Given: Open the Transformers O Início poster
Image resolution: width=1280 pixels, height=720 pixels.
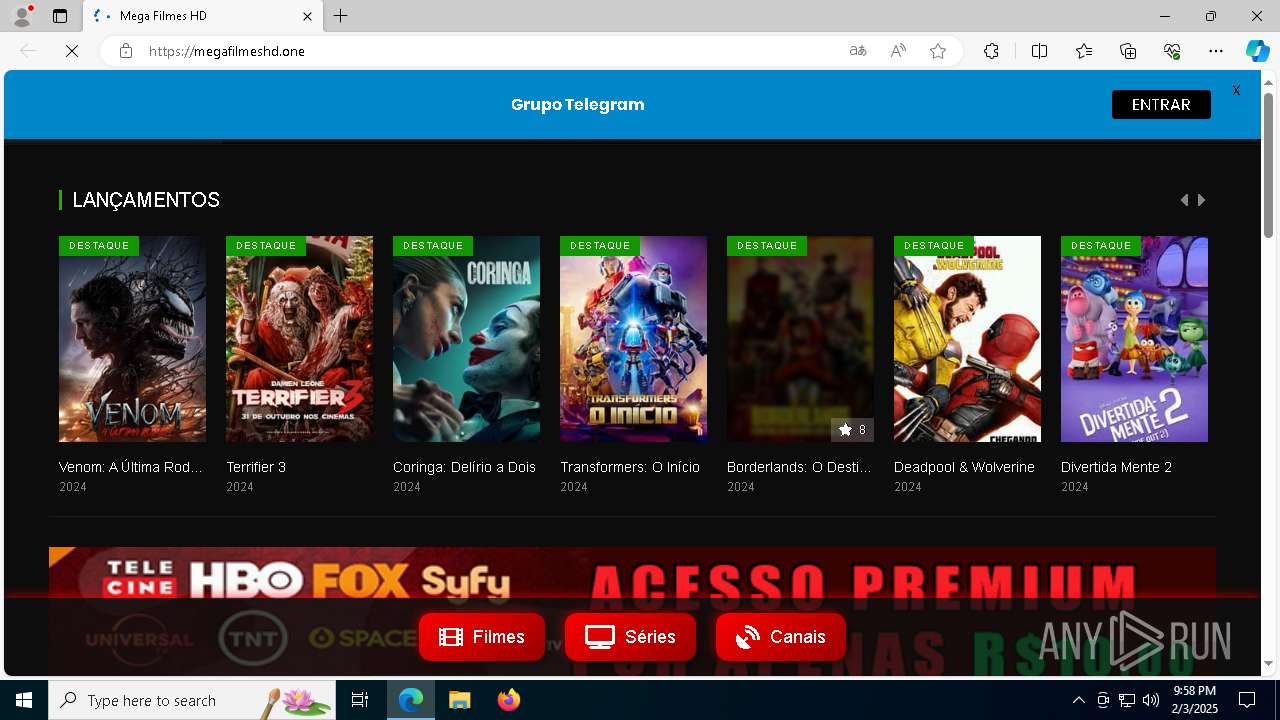Looking at the screenshot, I should click(x=633, y=339).
